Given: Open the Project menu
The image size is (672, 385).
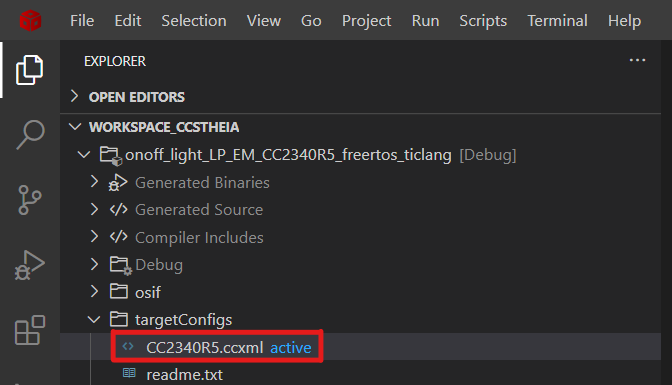Looking at the screenshot, I should [x=366, y=21].
